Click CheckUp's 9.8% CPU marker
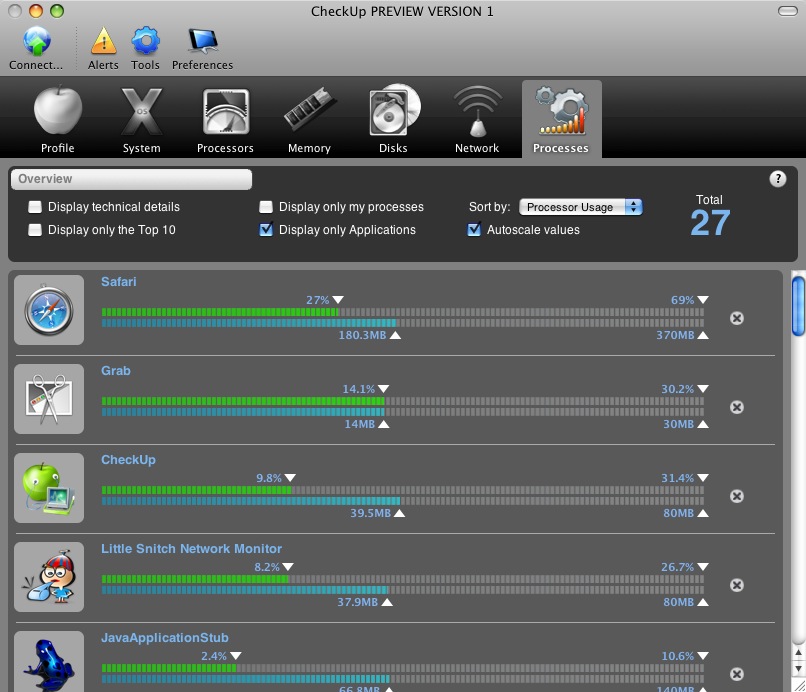Image resolution: width=806 pixels, height=692 pixels. coord(290,478)
